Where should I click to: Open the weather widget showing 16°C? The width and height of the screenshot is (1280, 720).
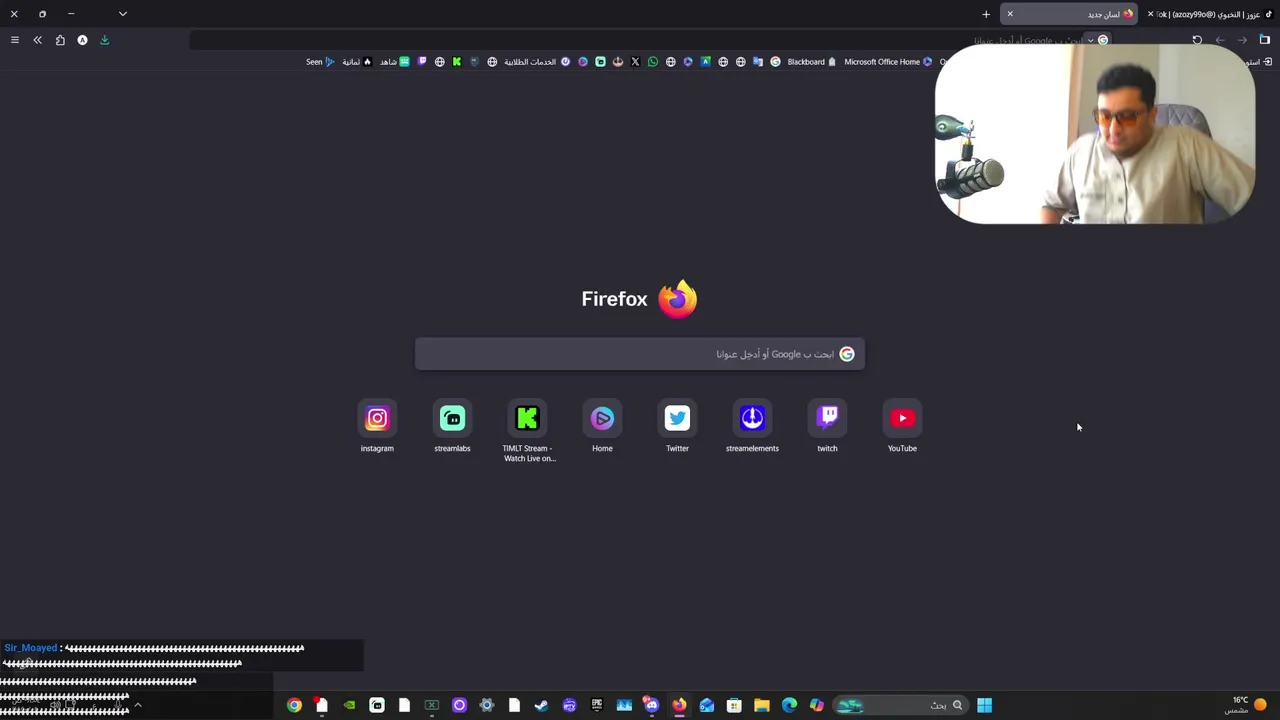(1247, 705)
